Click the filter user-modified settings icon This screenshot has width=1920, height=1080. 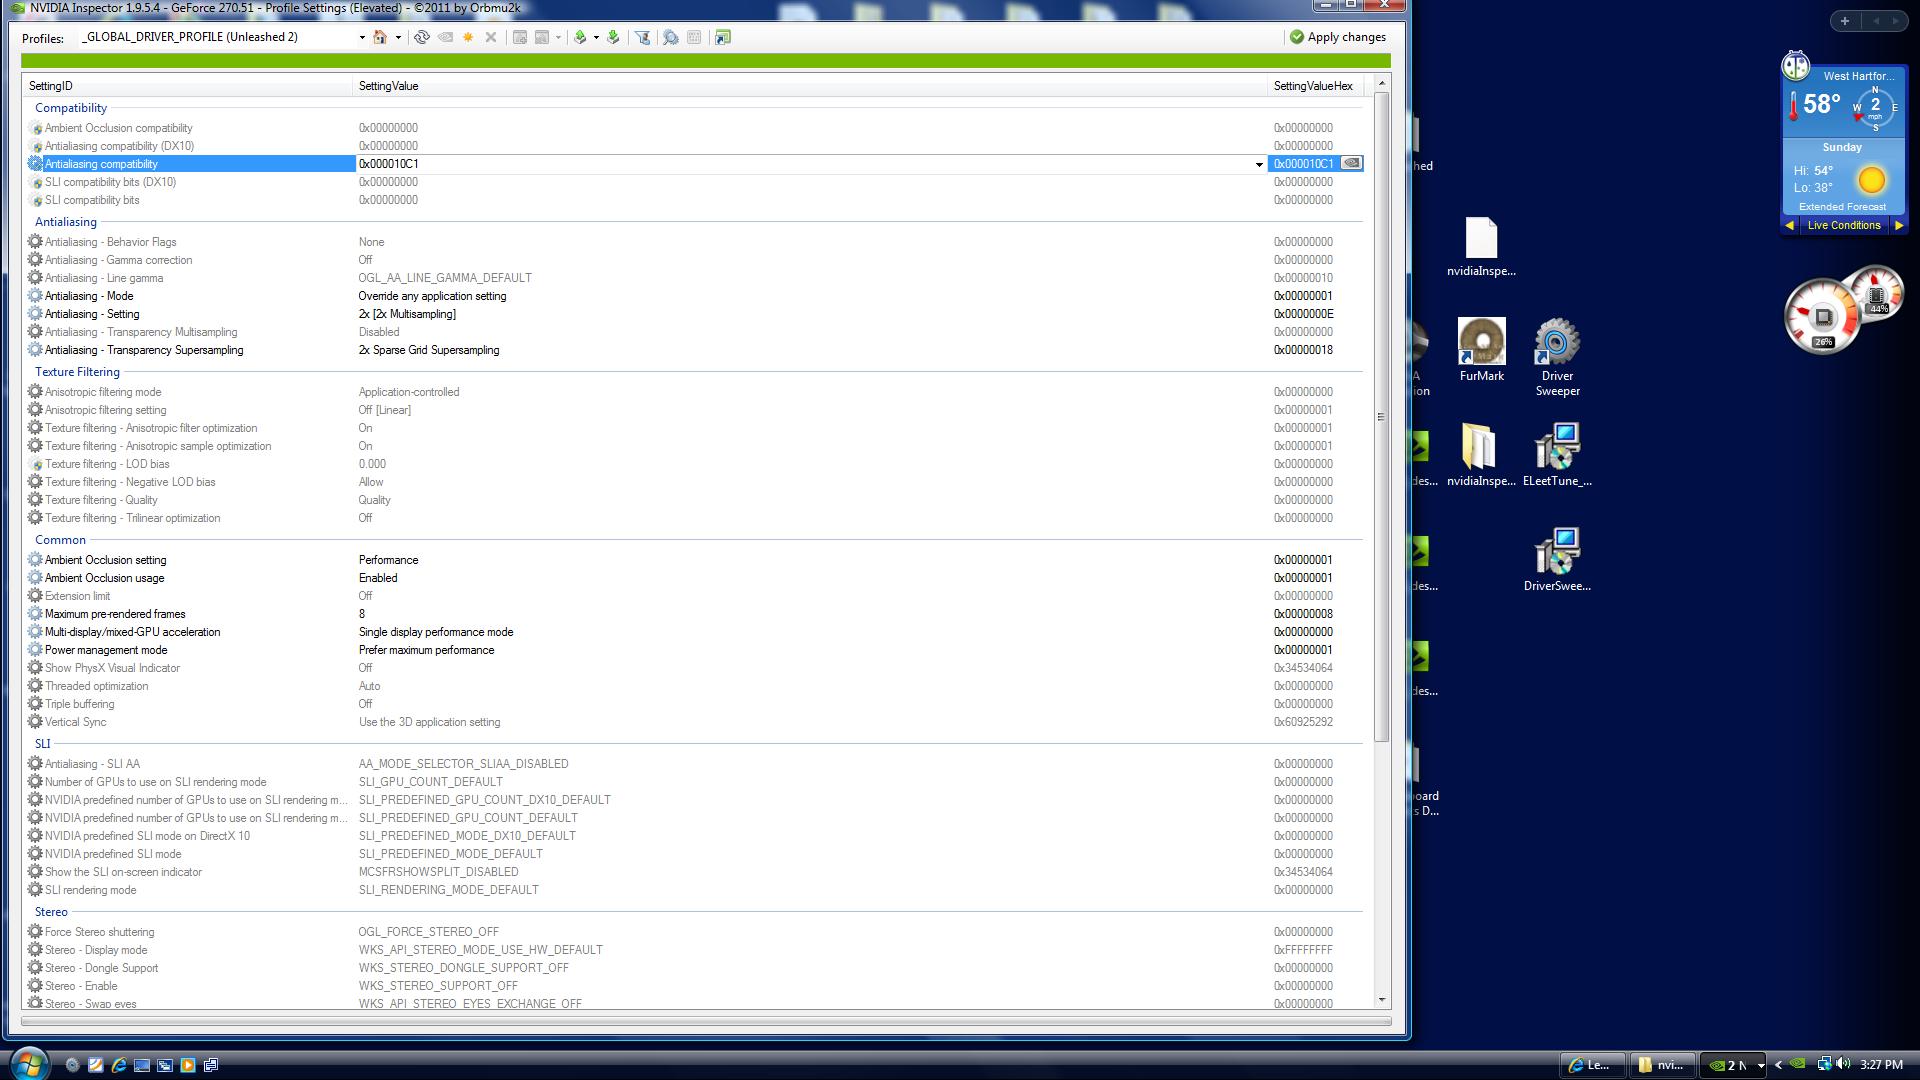click(643, 37)
